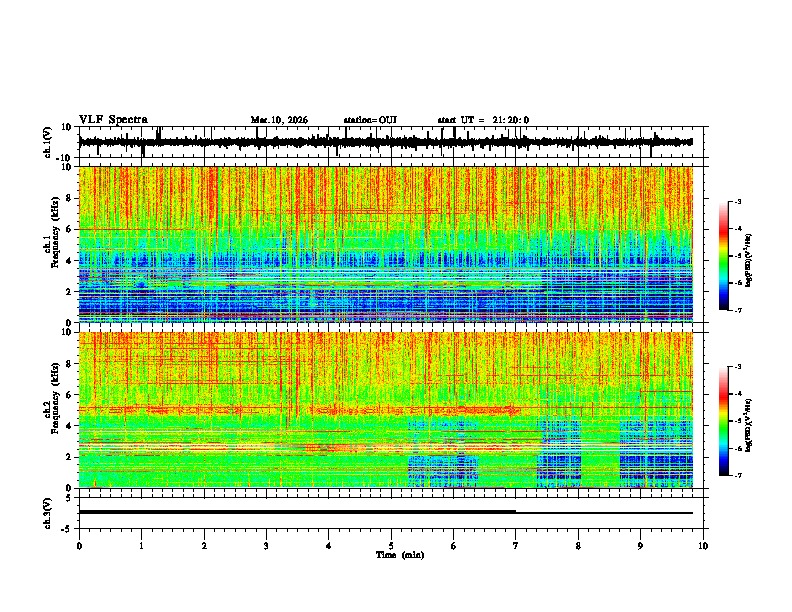Click the ch.2 PSD color scale bar
Image resolution: width=792 pixels, height=612 pixels.
tap(724, 421)
